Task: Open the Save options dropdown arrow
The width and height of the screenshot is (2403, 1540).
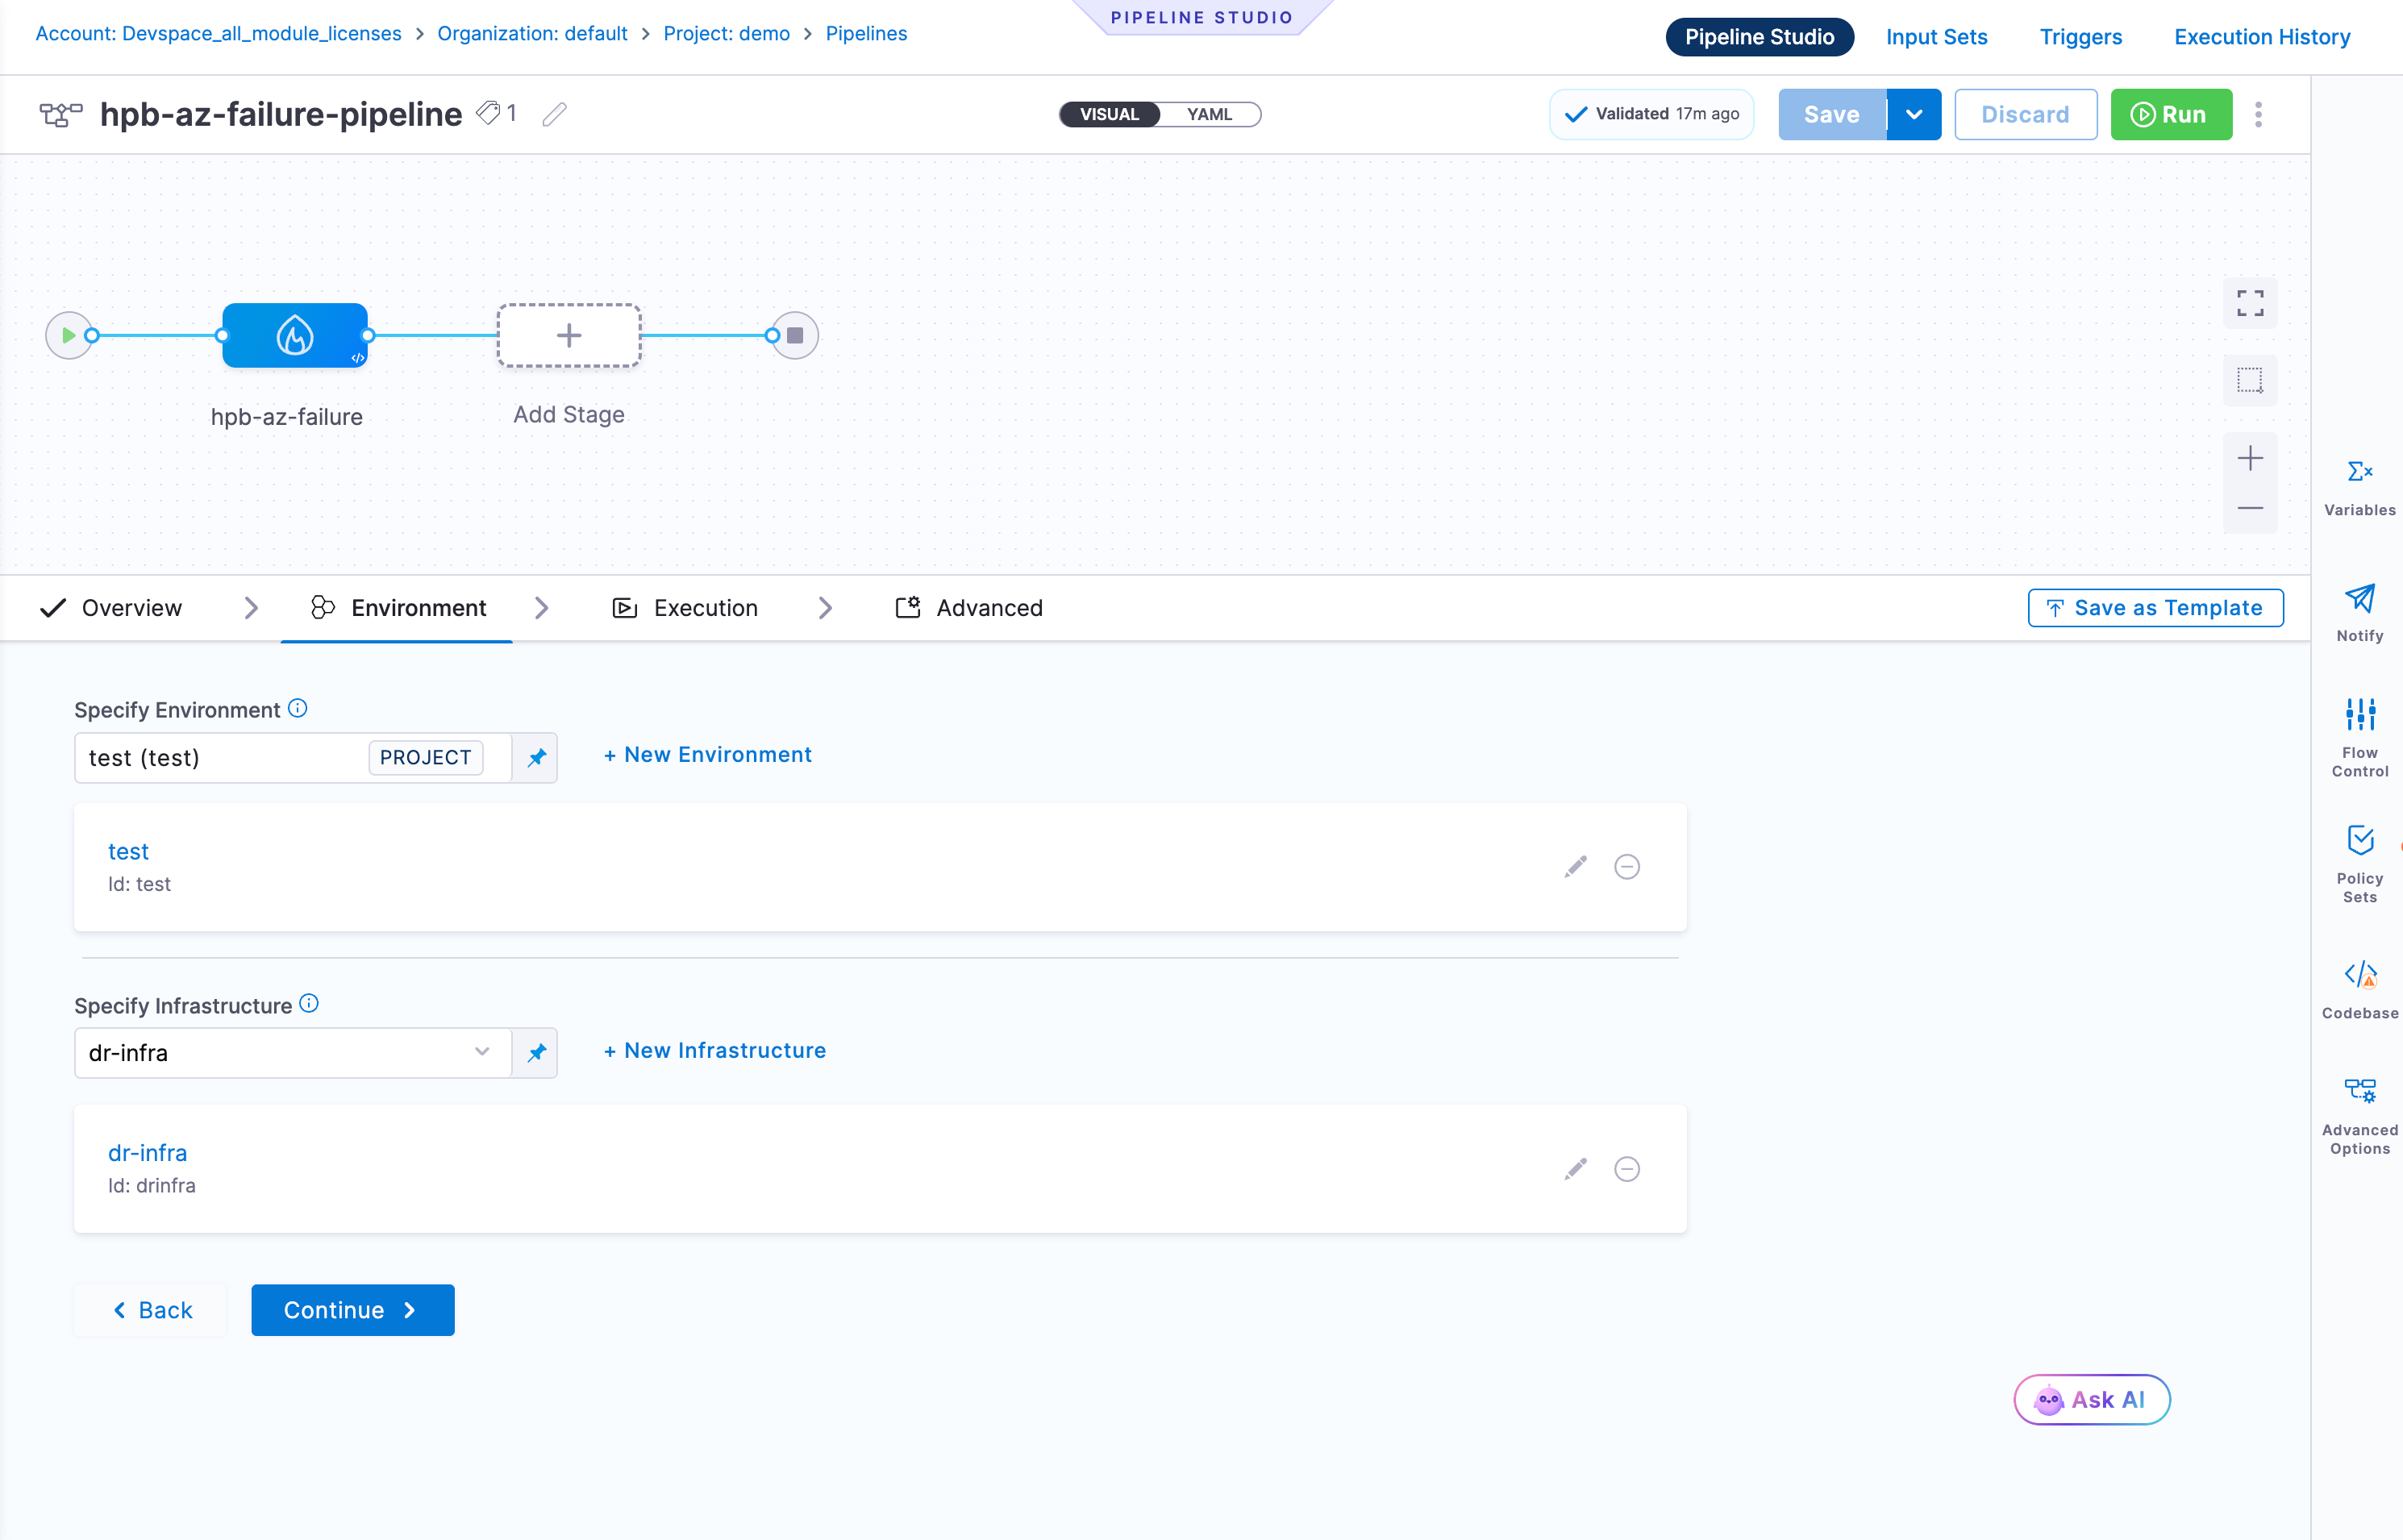Action: (x=1913, y=114)
